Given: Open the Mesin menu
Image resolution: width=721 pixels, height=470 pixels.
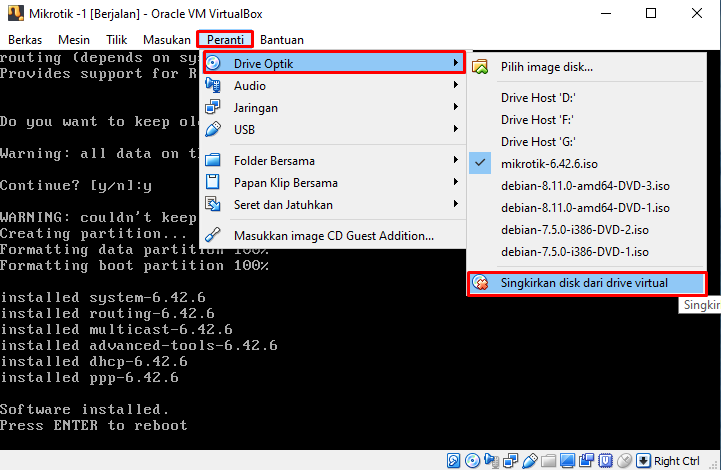Looking at the screenshot, I should [74, 40].
